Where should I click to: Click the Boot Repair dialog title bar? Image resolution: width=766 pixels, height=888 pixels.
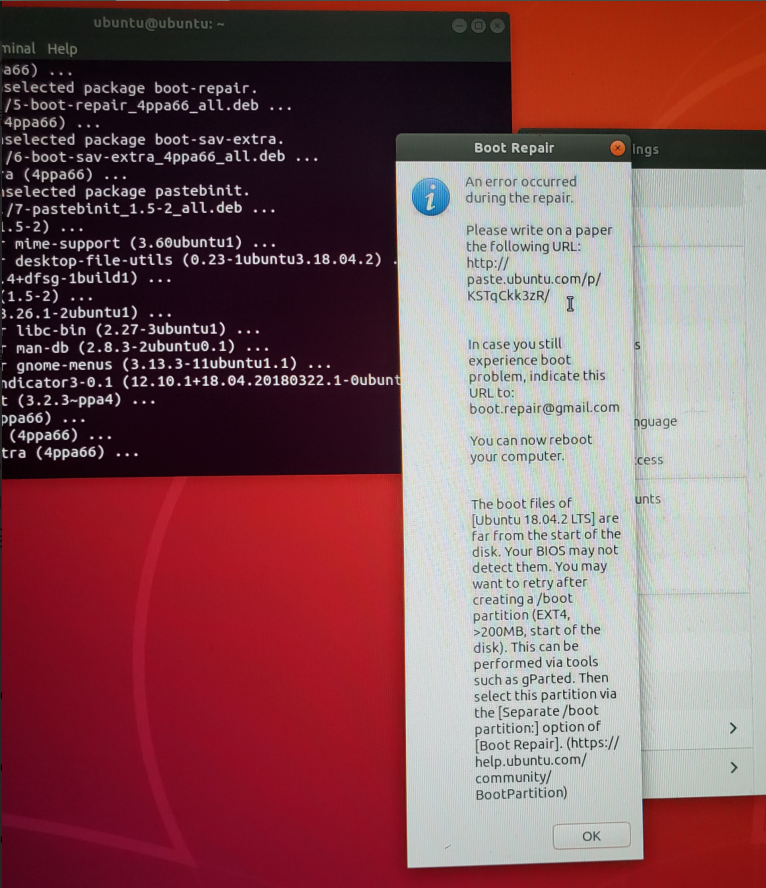tap(513, 148)
